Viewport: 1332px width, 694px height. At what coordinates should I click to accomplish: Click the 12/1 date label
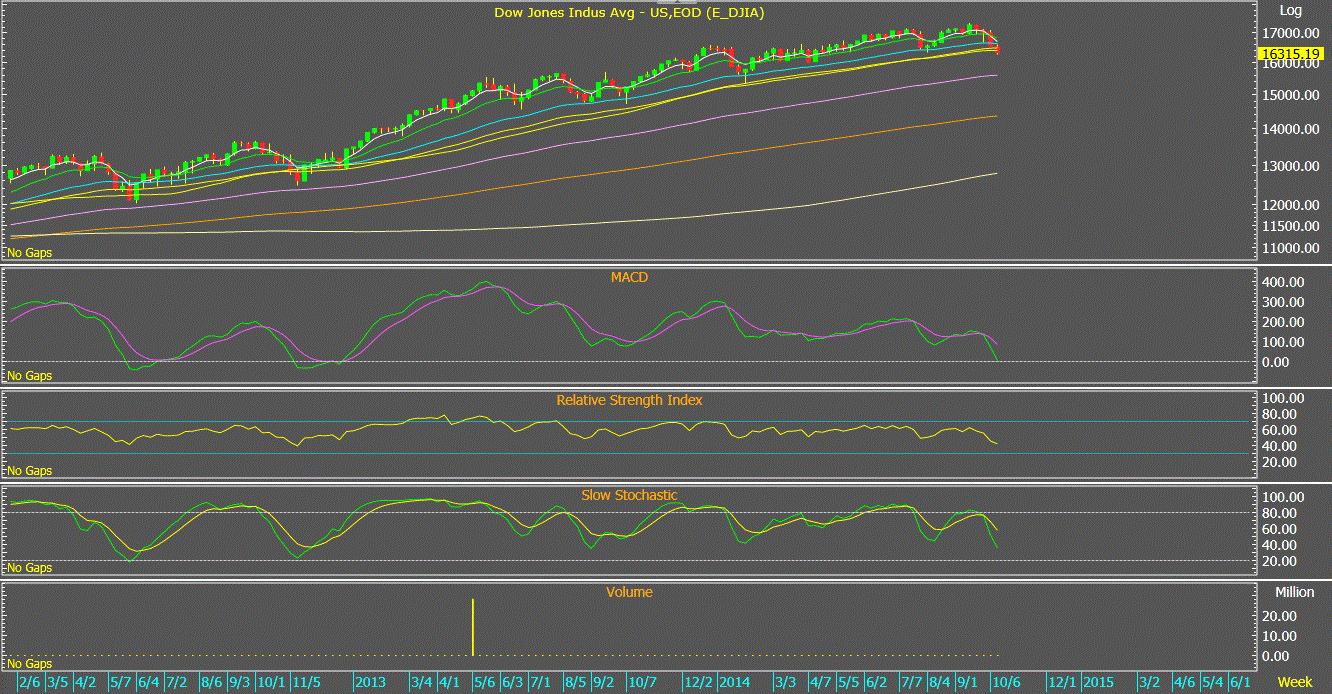[1061, 683]
